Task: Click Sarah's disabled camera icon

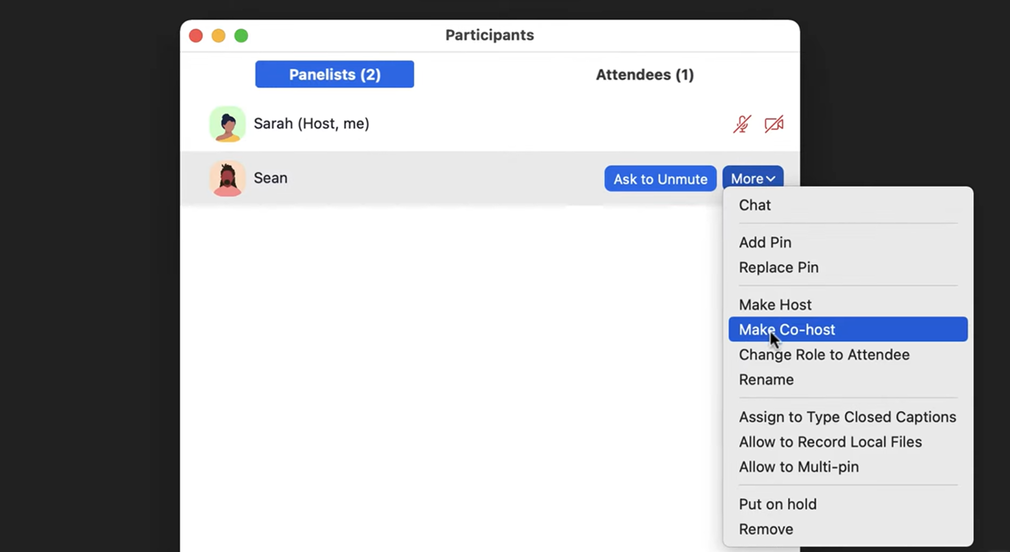Action: pos(773,124)
